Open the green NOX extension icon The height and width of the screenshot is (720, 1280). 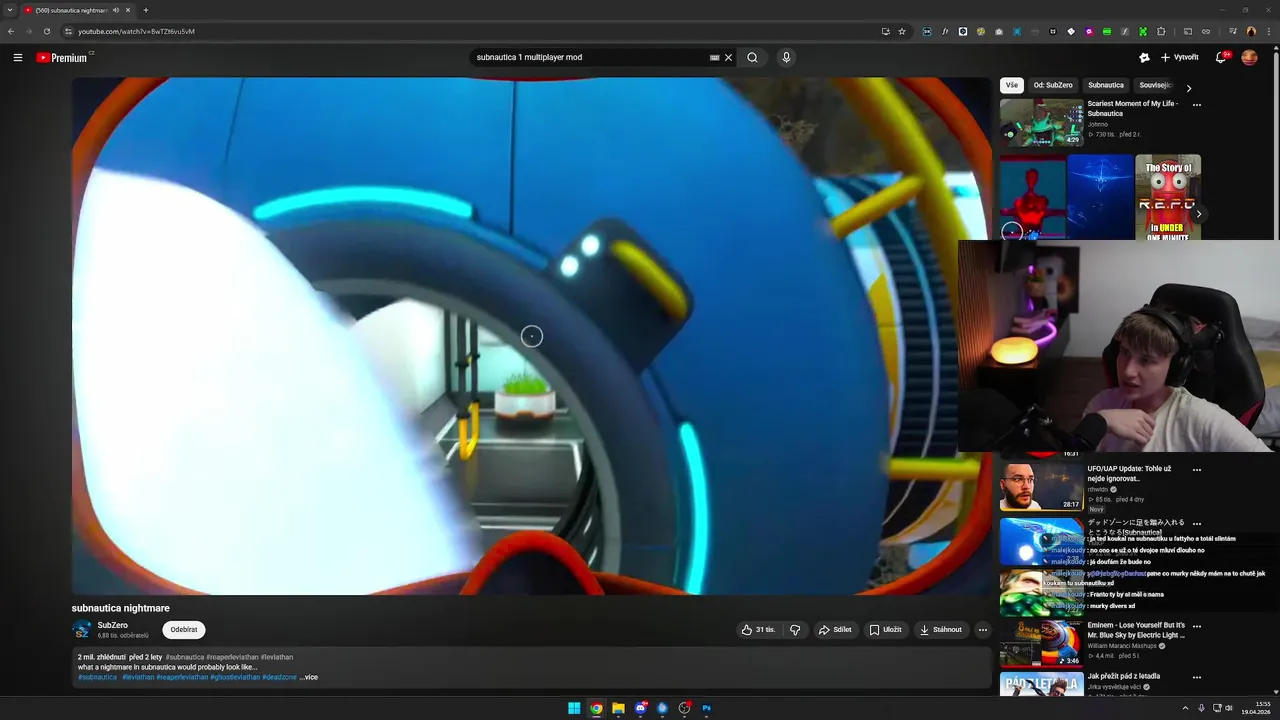pyautogui.click(x=1107, y=31)
